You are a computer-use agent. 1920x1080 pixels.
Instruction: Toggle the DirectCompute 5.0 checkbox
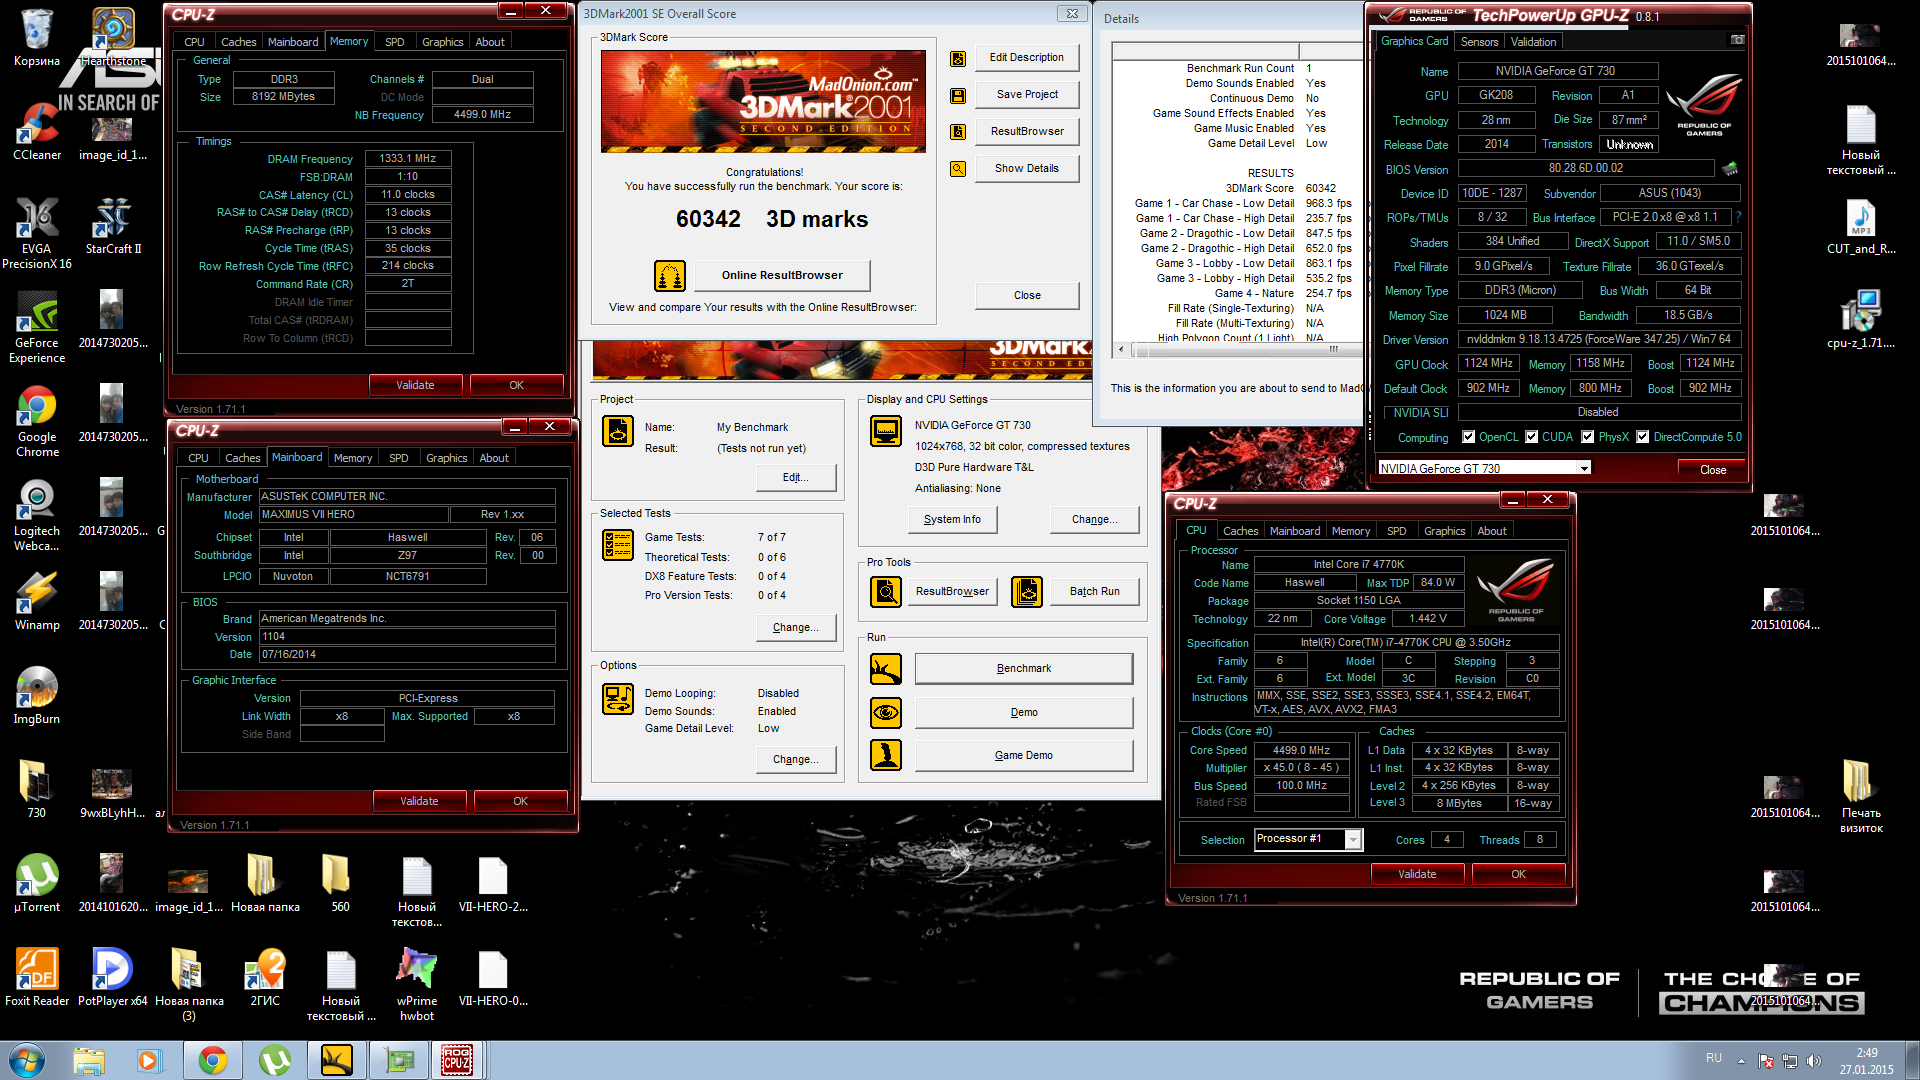[x=1643, y=437]
